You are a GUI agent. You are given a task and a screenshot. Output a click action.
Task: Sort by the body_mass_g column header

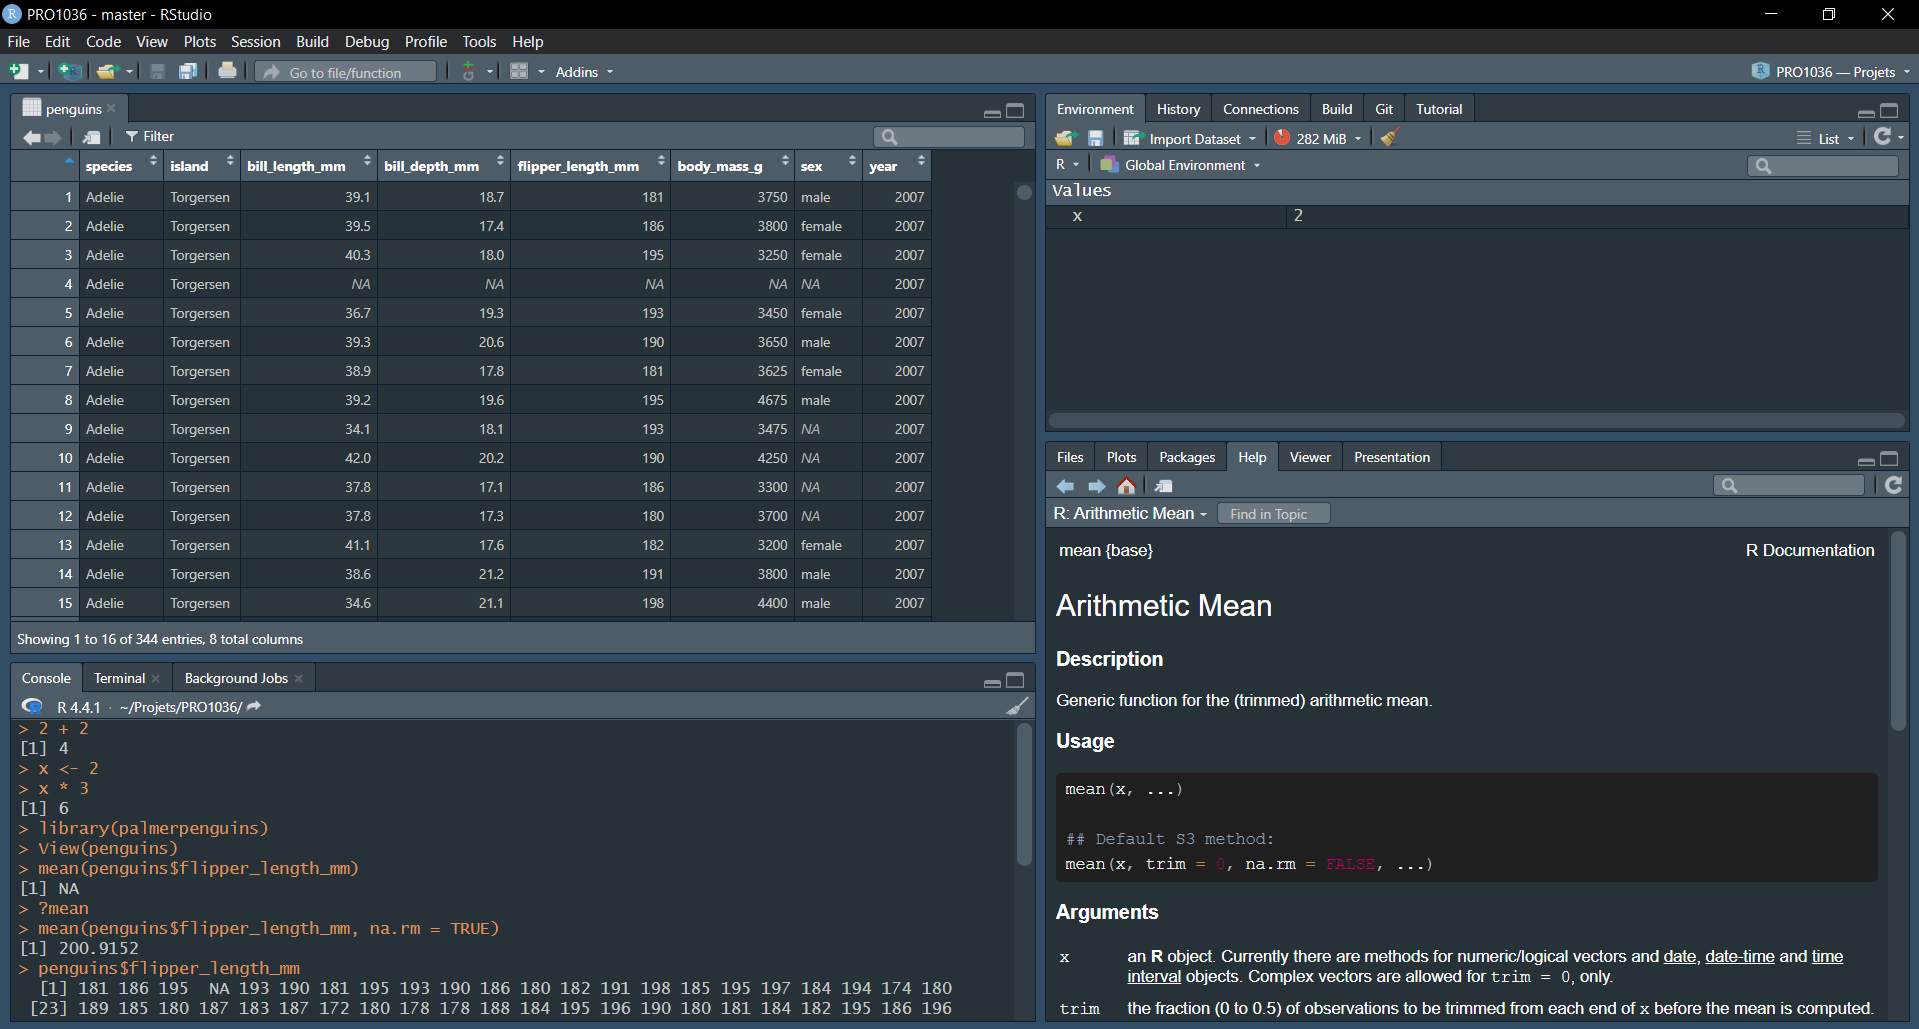click(720, 166)
